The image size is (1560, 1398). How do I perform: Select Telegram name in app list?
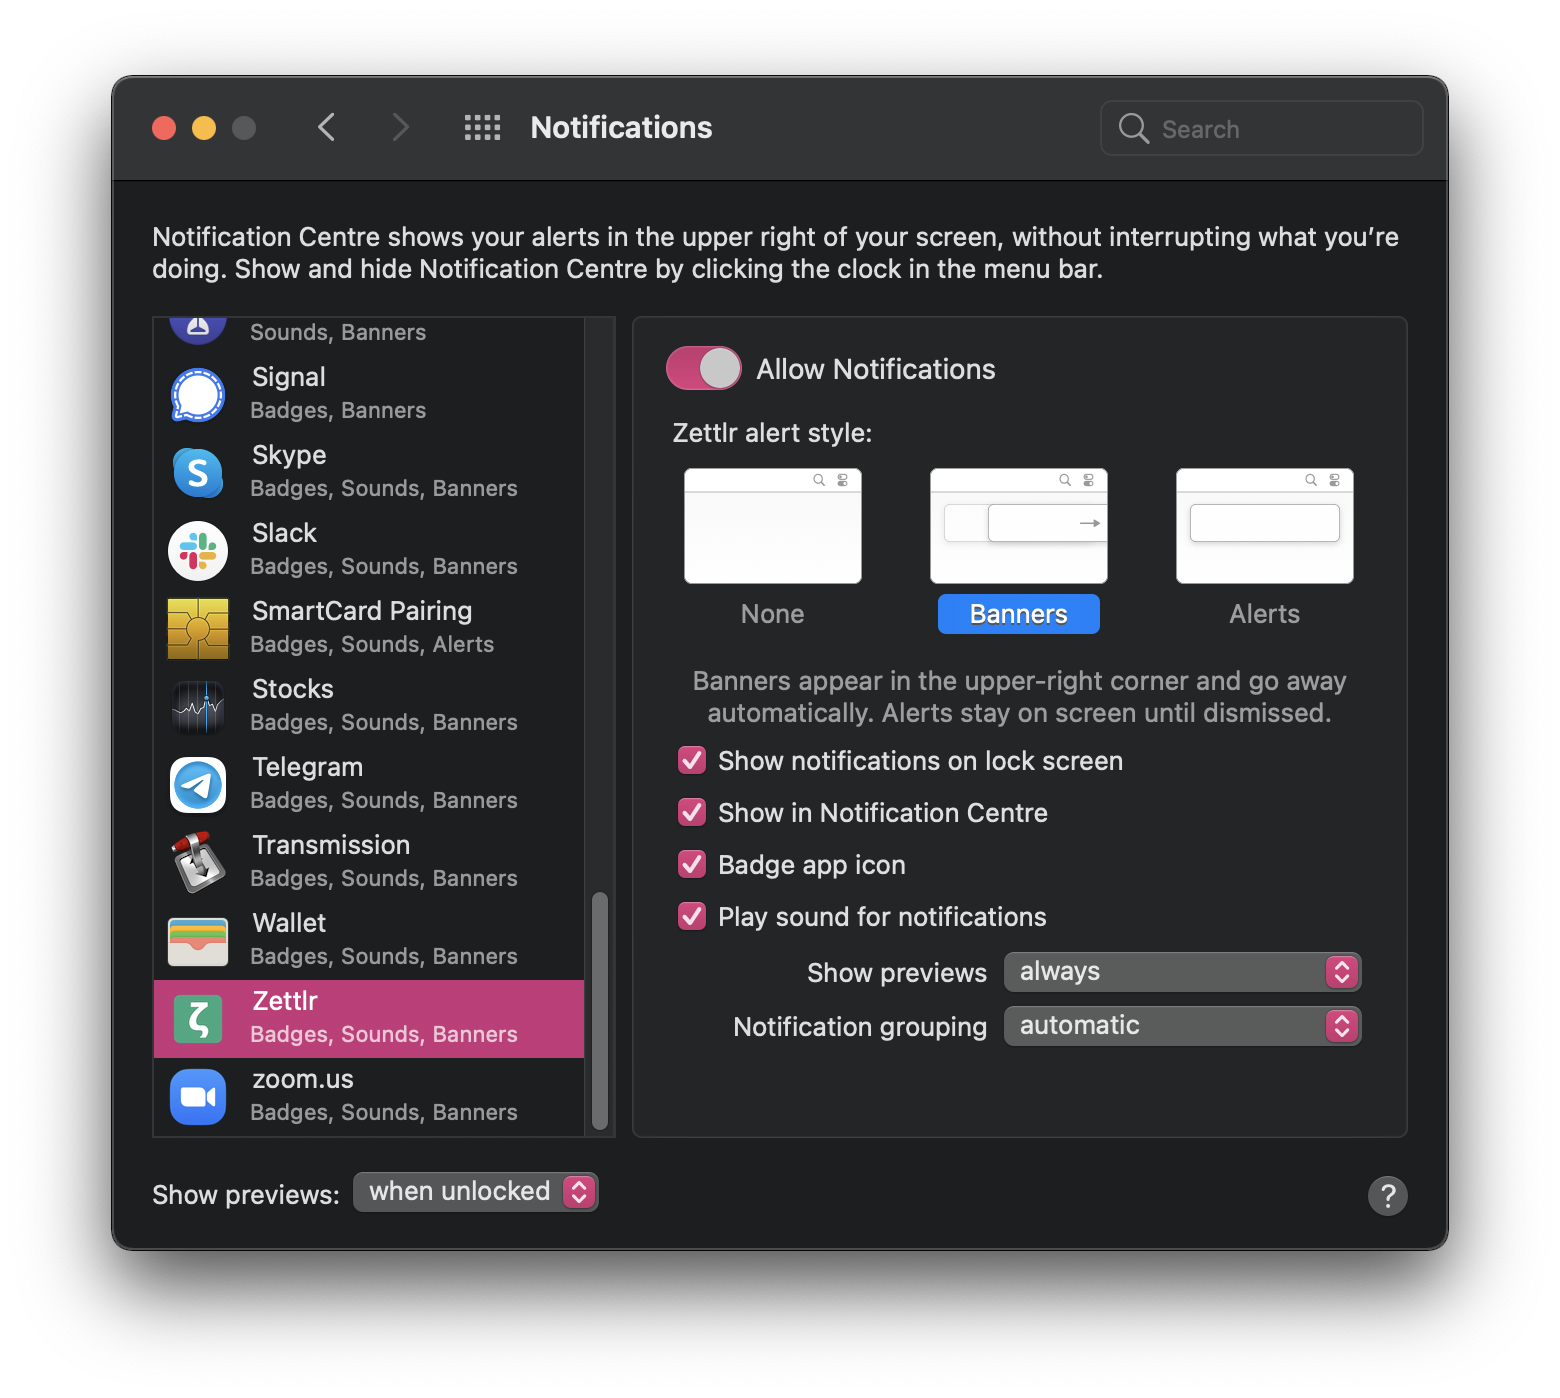307,767
